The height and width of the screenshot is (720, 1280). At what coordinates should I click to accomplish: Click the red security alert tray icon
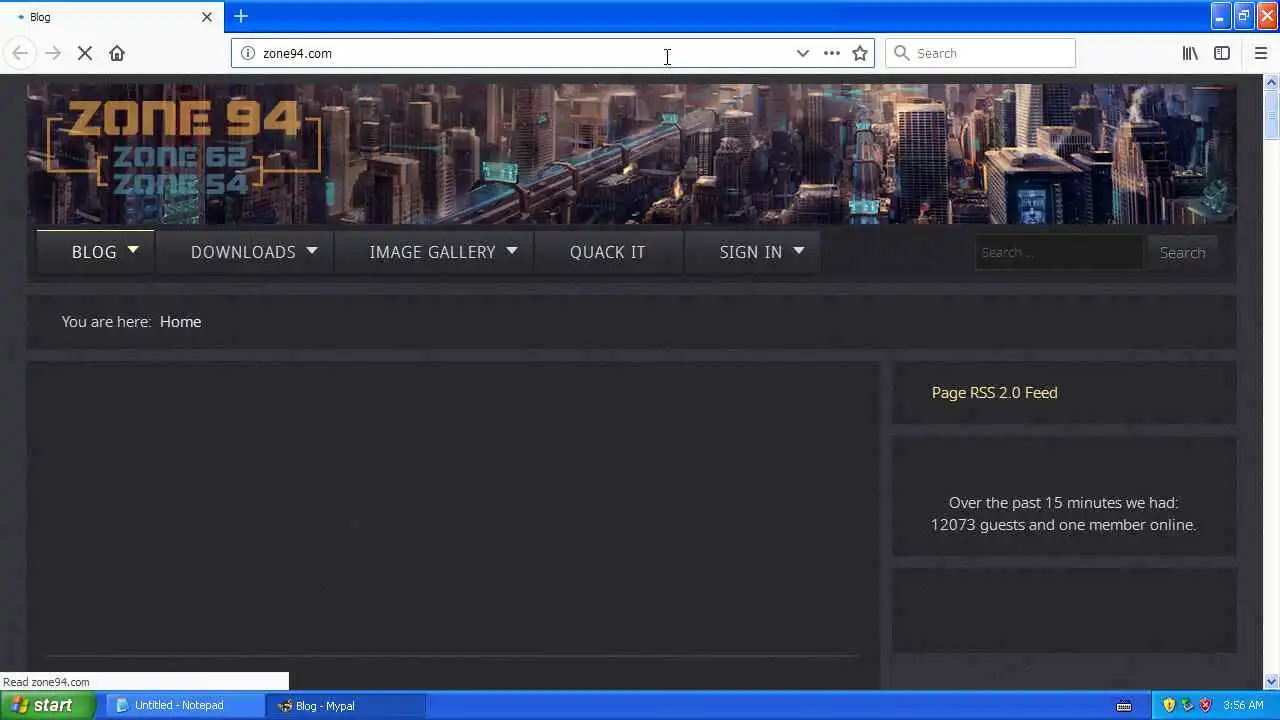pyautogui.click(x=1205, y=705)
